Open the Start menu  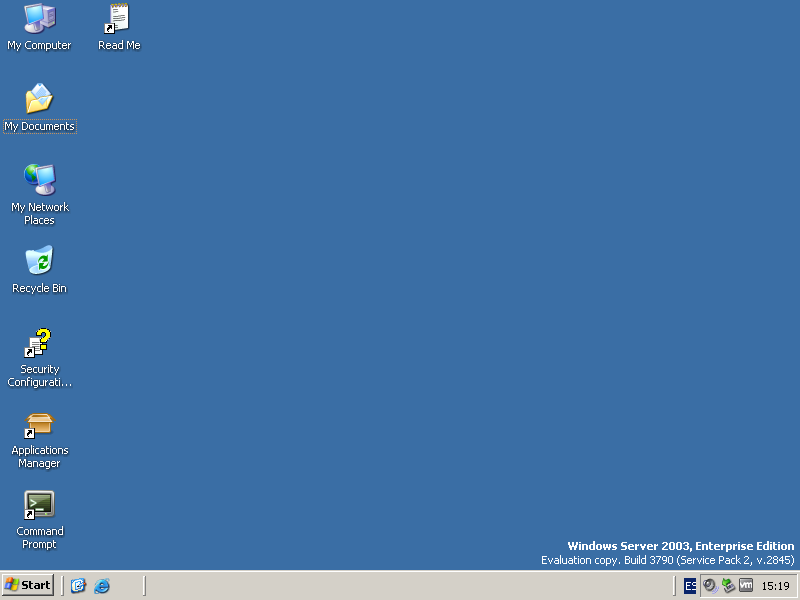pos(27,585)
